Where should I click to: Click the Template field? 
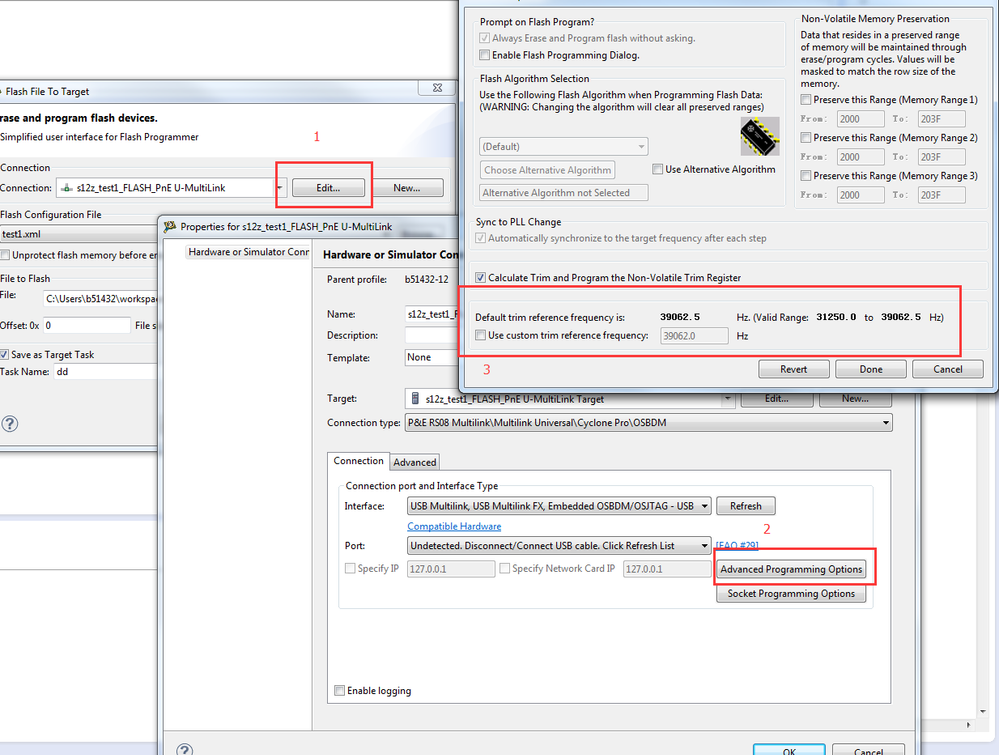pyautogui.click(x=432, y=357)
